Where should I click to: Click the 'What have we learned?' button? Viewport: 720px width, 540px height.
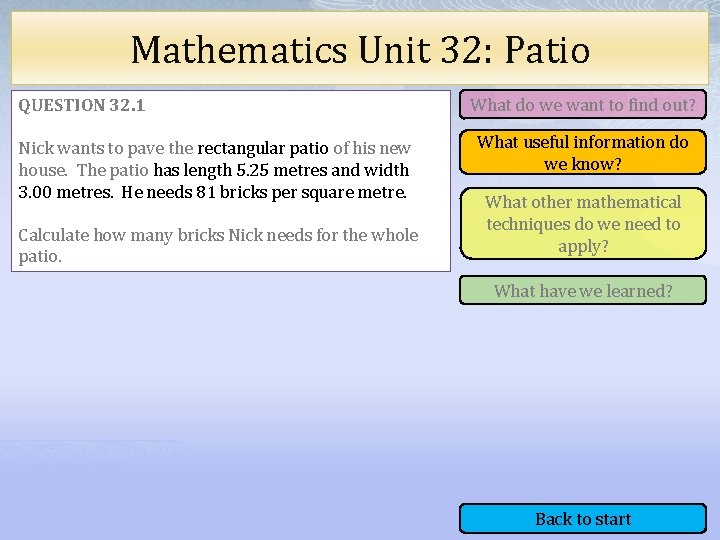point(583,290)
